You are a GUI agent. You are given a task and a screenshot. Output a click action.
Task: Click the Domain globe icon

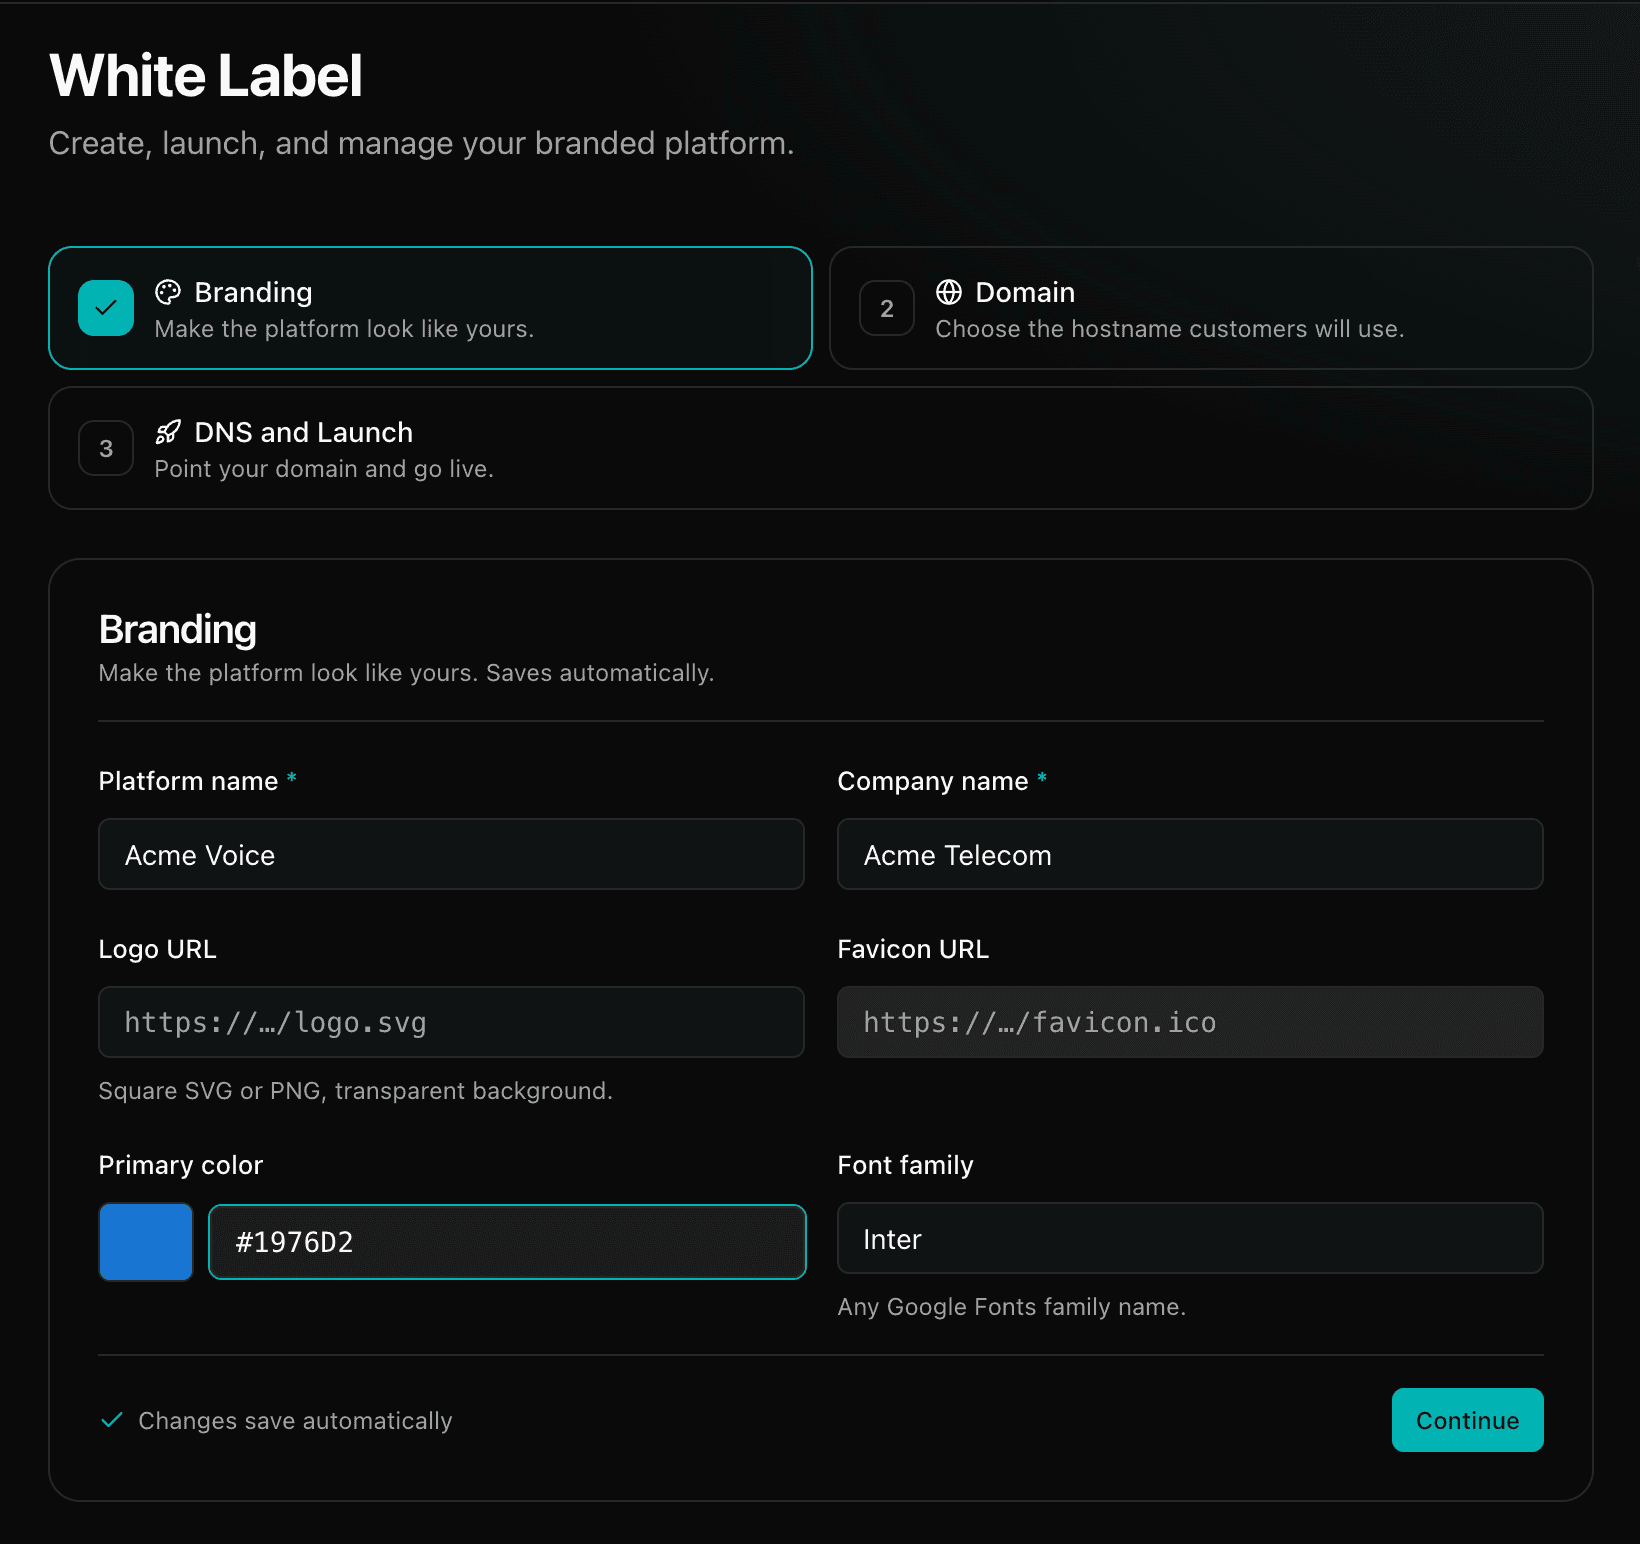pos(949,292)
